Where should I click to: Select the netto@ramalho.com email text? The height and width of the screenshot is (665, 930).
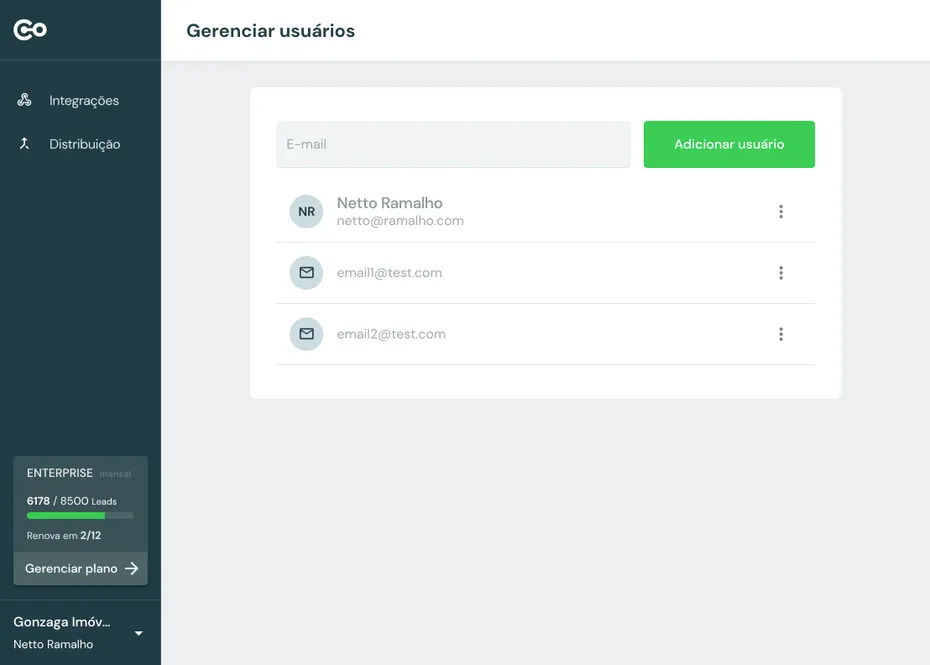tap(400, 221)
